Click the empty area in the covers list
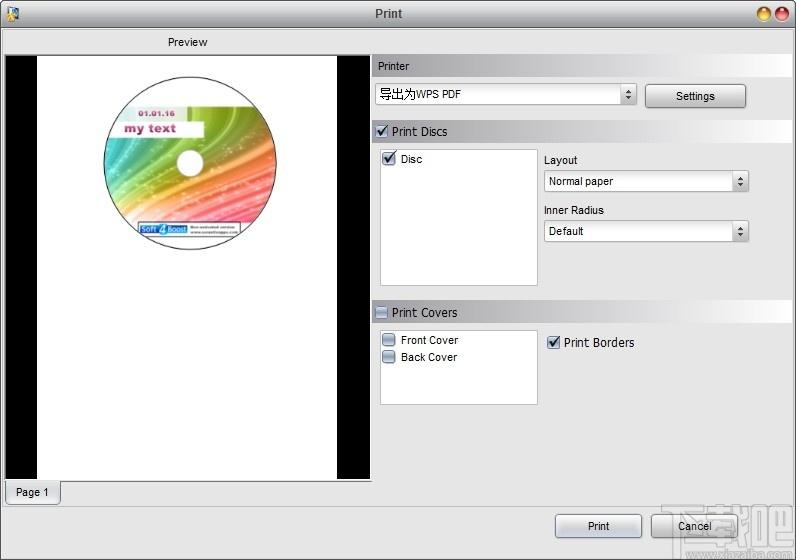Screen dimensions: 796x560 [458, 384]
